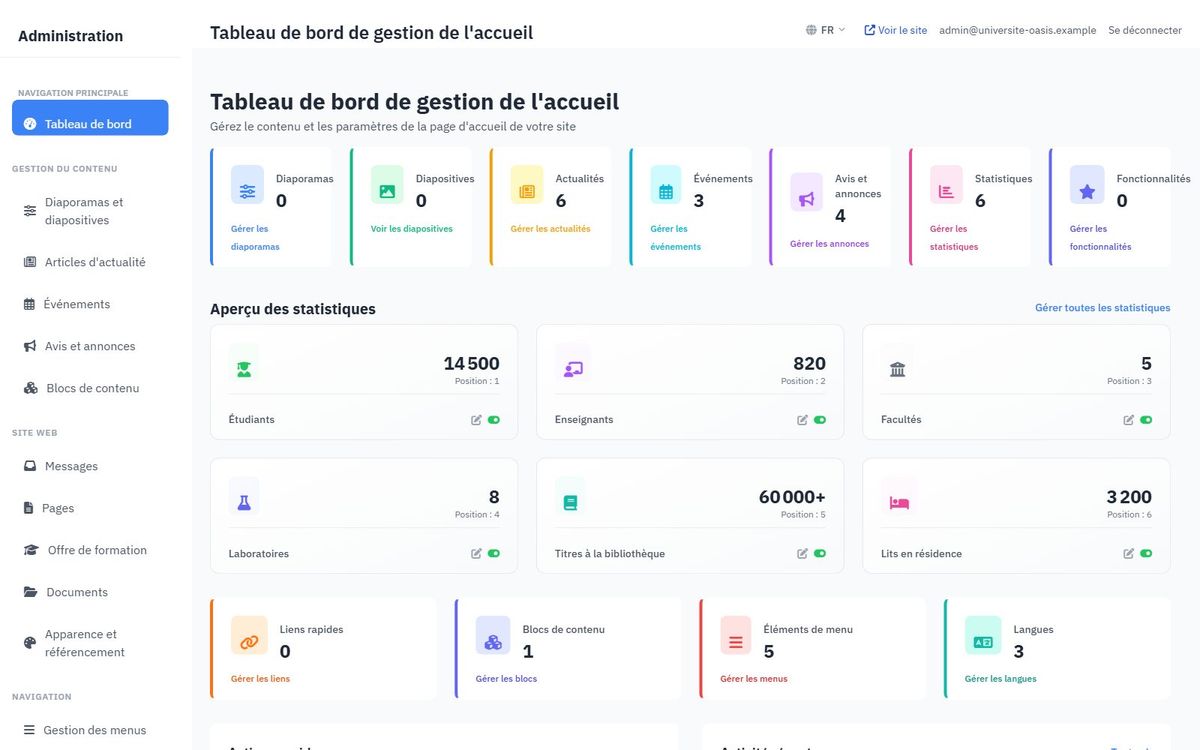Click the Actualités card newspaper icon
The height and width of the screenshot is (750, 1200).
point(527,191)
